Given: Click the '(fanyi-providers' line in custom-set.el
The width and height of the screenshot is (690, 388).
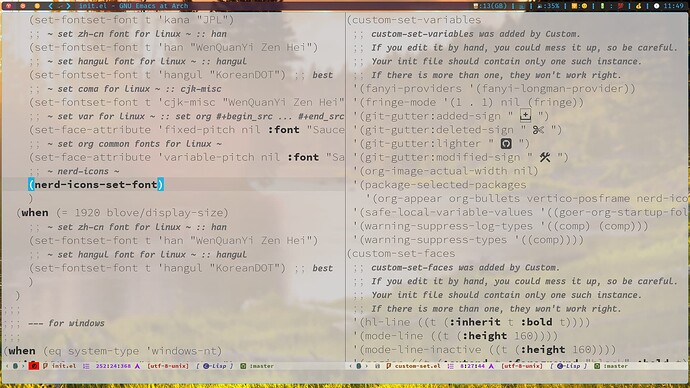Looking at the screenshot, I should (495, 88).
